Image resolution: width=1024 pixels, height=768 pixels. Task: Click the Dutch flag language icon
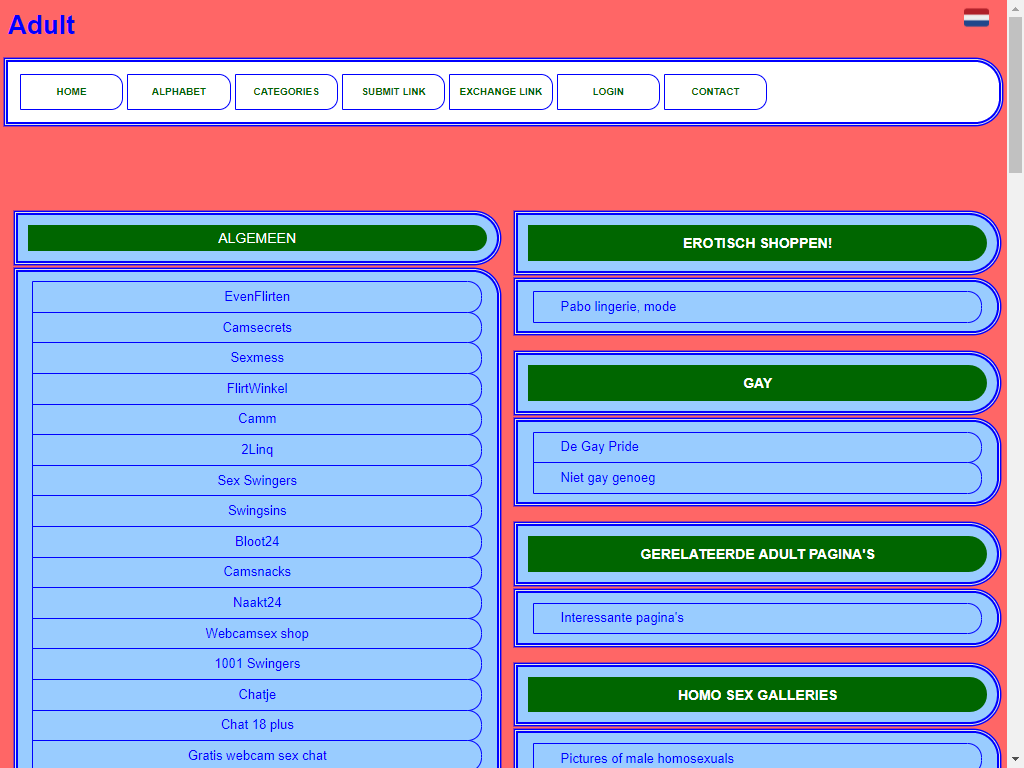coord(976,17)
